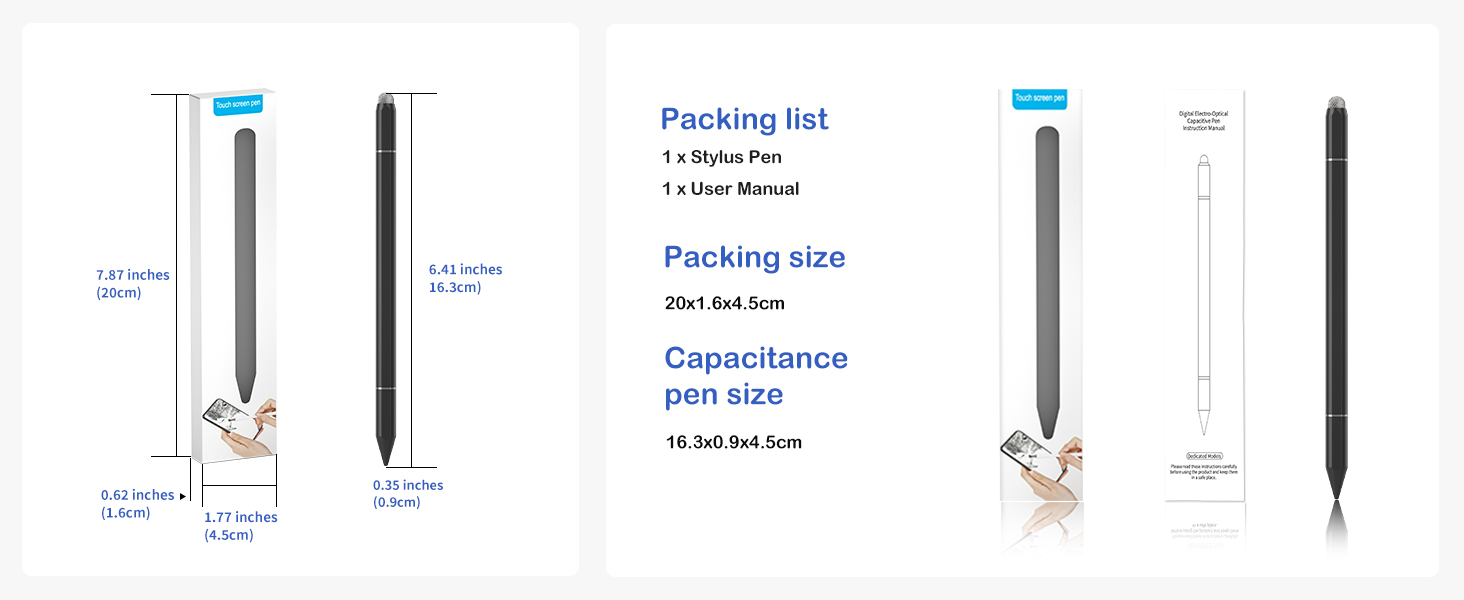Click the '16.3x0.9x4.5cm' dimensions text

tap(734, 442)
